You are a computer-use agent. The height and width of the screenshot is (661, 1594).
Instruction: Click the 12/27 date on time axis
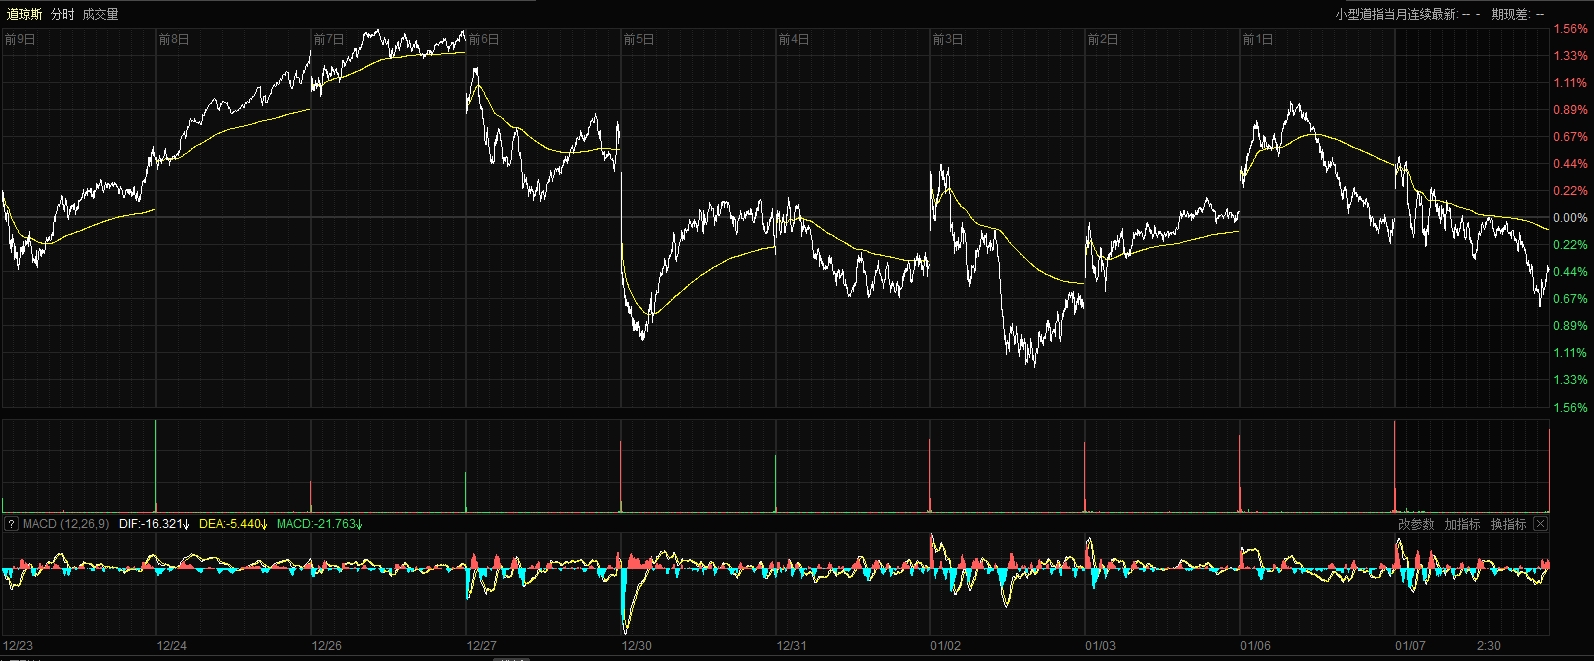pyautogui.click(x=482, y=646)
